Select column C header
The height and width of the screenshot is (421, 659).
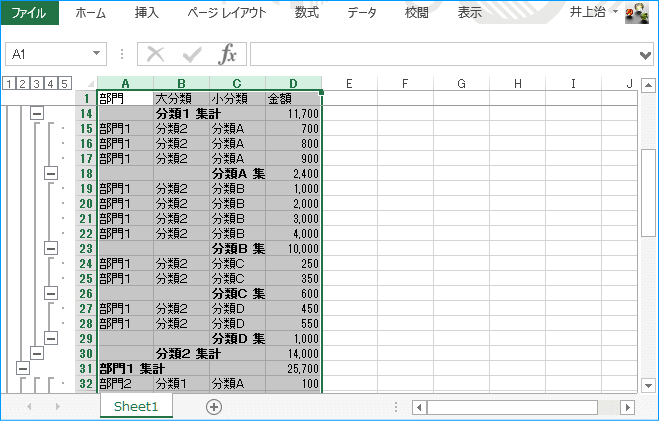coord(237,83)
